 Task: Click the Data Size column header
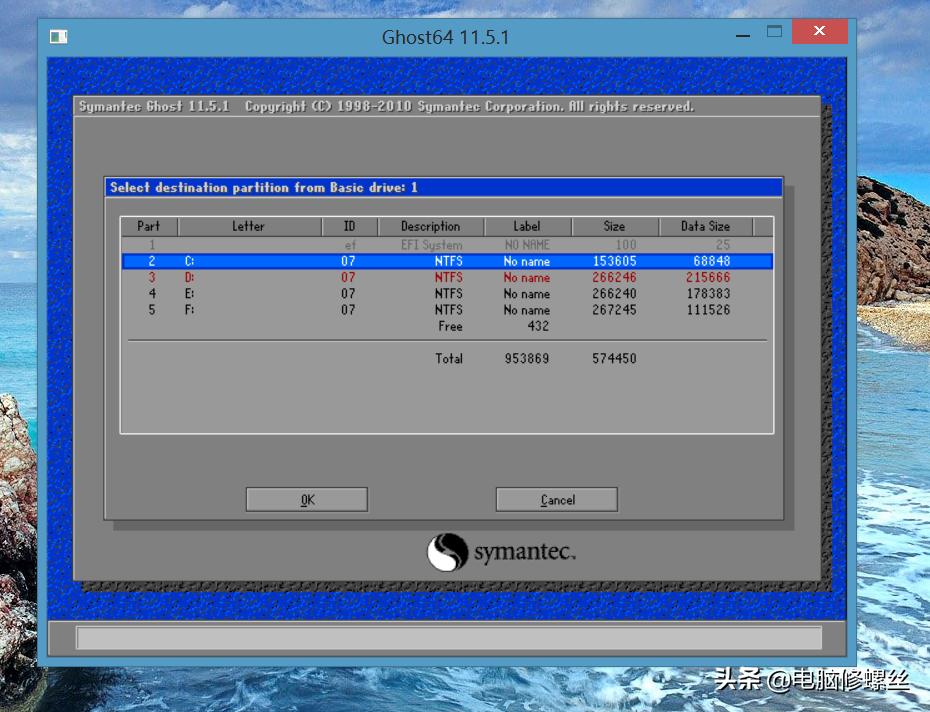tap(705, 226)
